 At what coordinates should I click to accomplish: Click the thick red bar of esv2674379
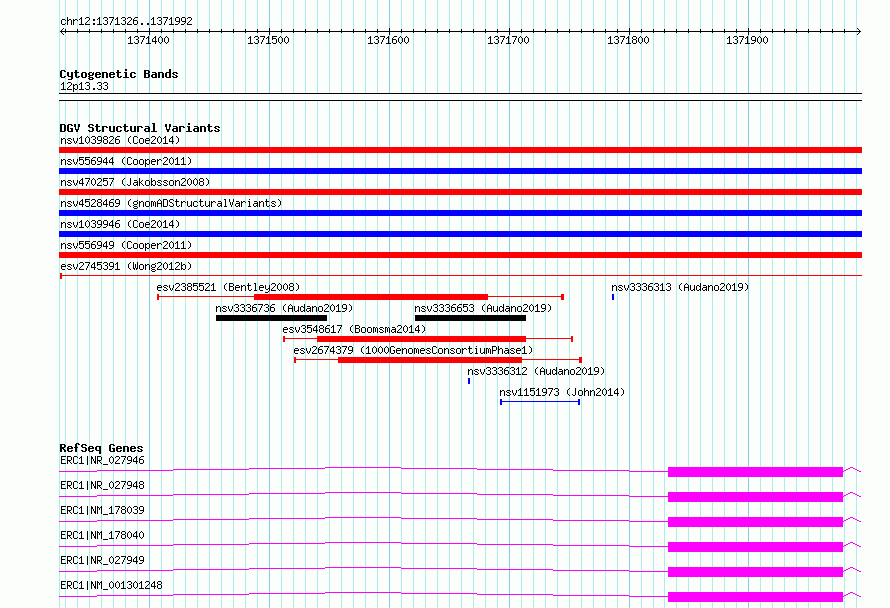point(430,360)
